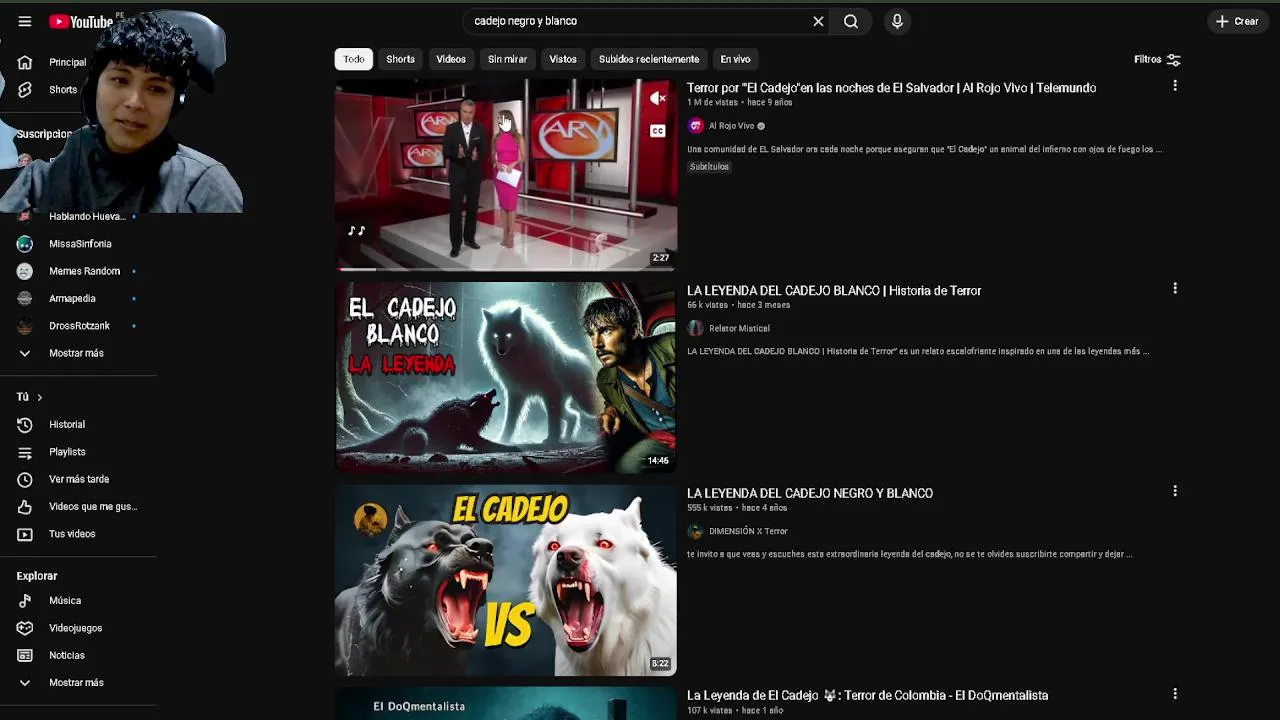Viewport: 1280px width, 720px height.
Task: Click preview progress bar of first video
Action: 505,269
